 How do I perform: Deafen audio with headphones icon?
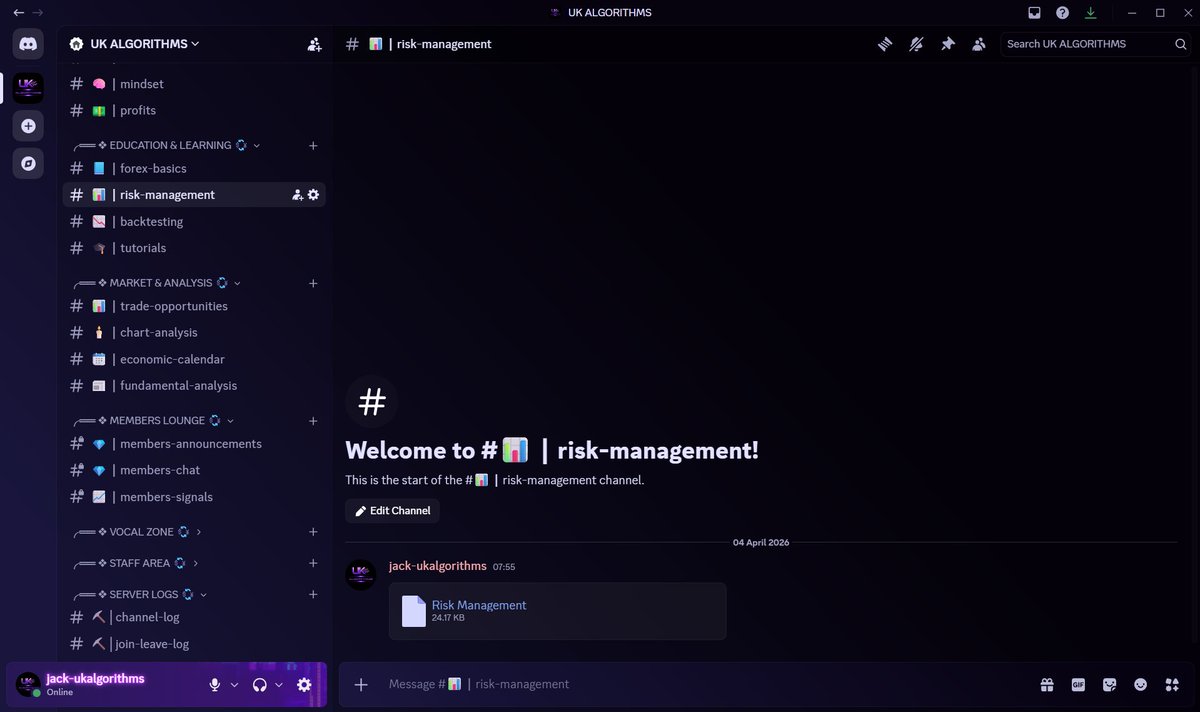(259, 685)
